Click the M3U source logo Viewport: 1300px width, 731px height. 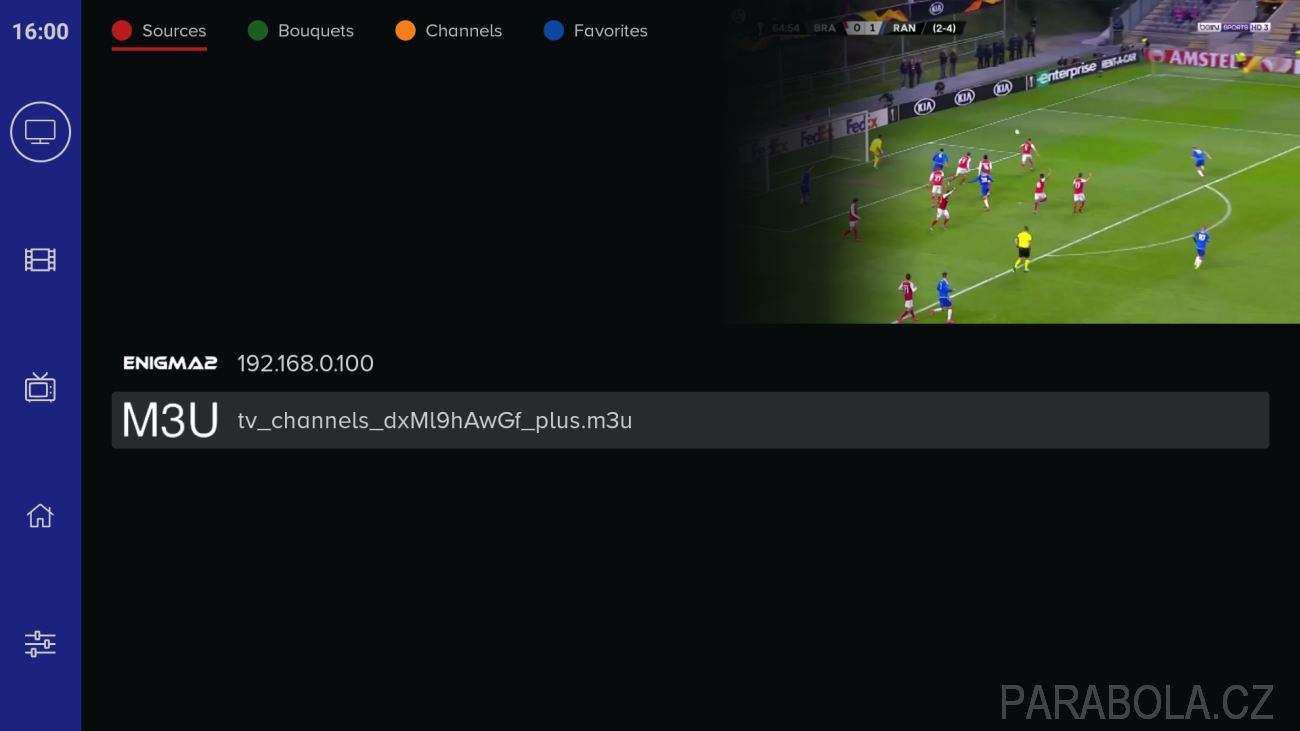pos(170,420)
